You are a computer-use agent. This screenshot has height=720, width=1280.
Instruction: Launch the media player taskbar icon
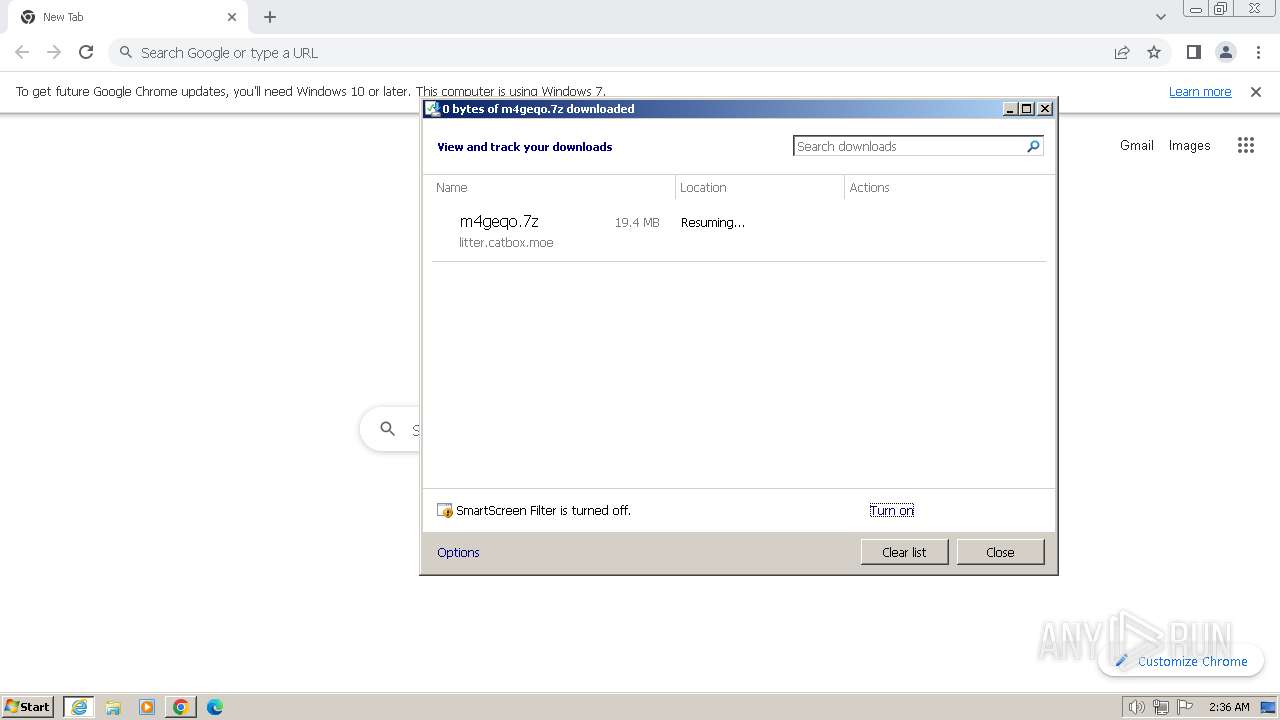pos(147,707)
